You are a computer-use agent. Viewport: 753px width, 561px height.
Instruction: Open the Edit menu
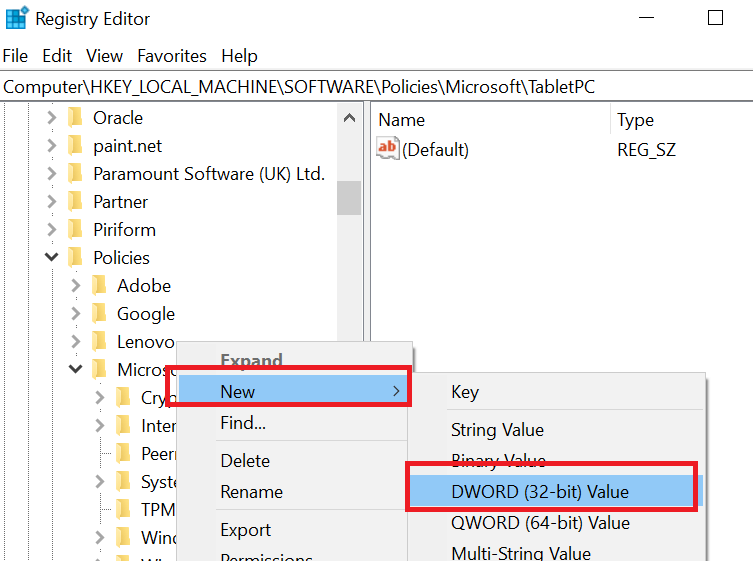click(x=57, y=56)
